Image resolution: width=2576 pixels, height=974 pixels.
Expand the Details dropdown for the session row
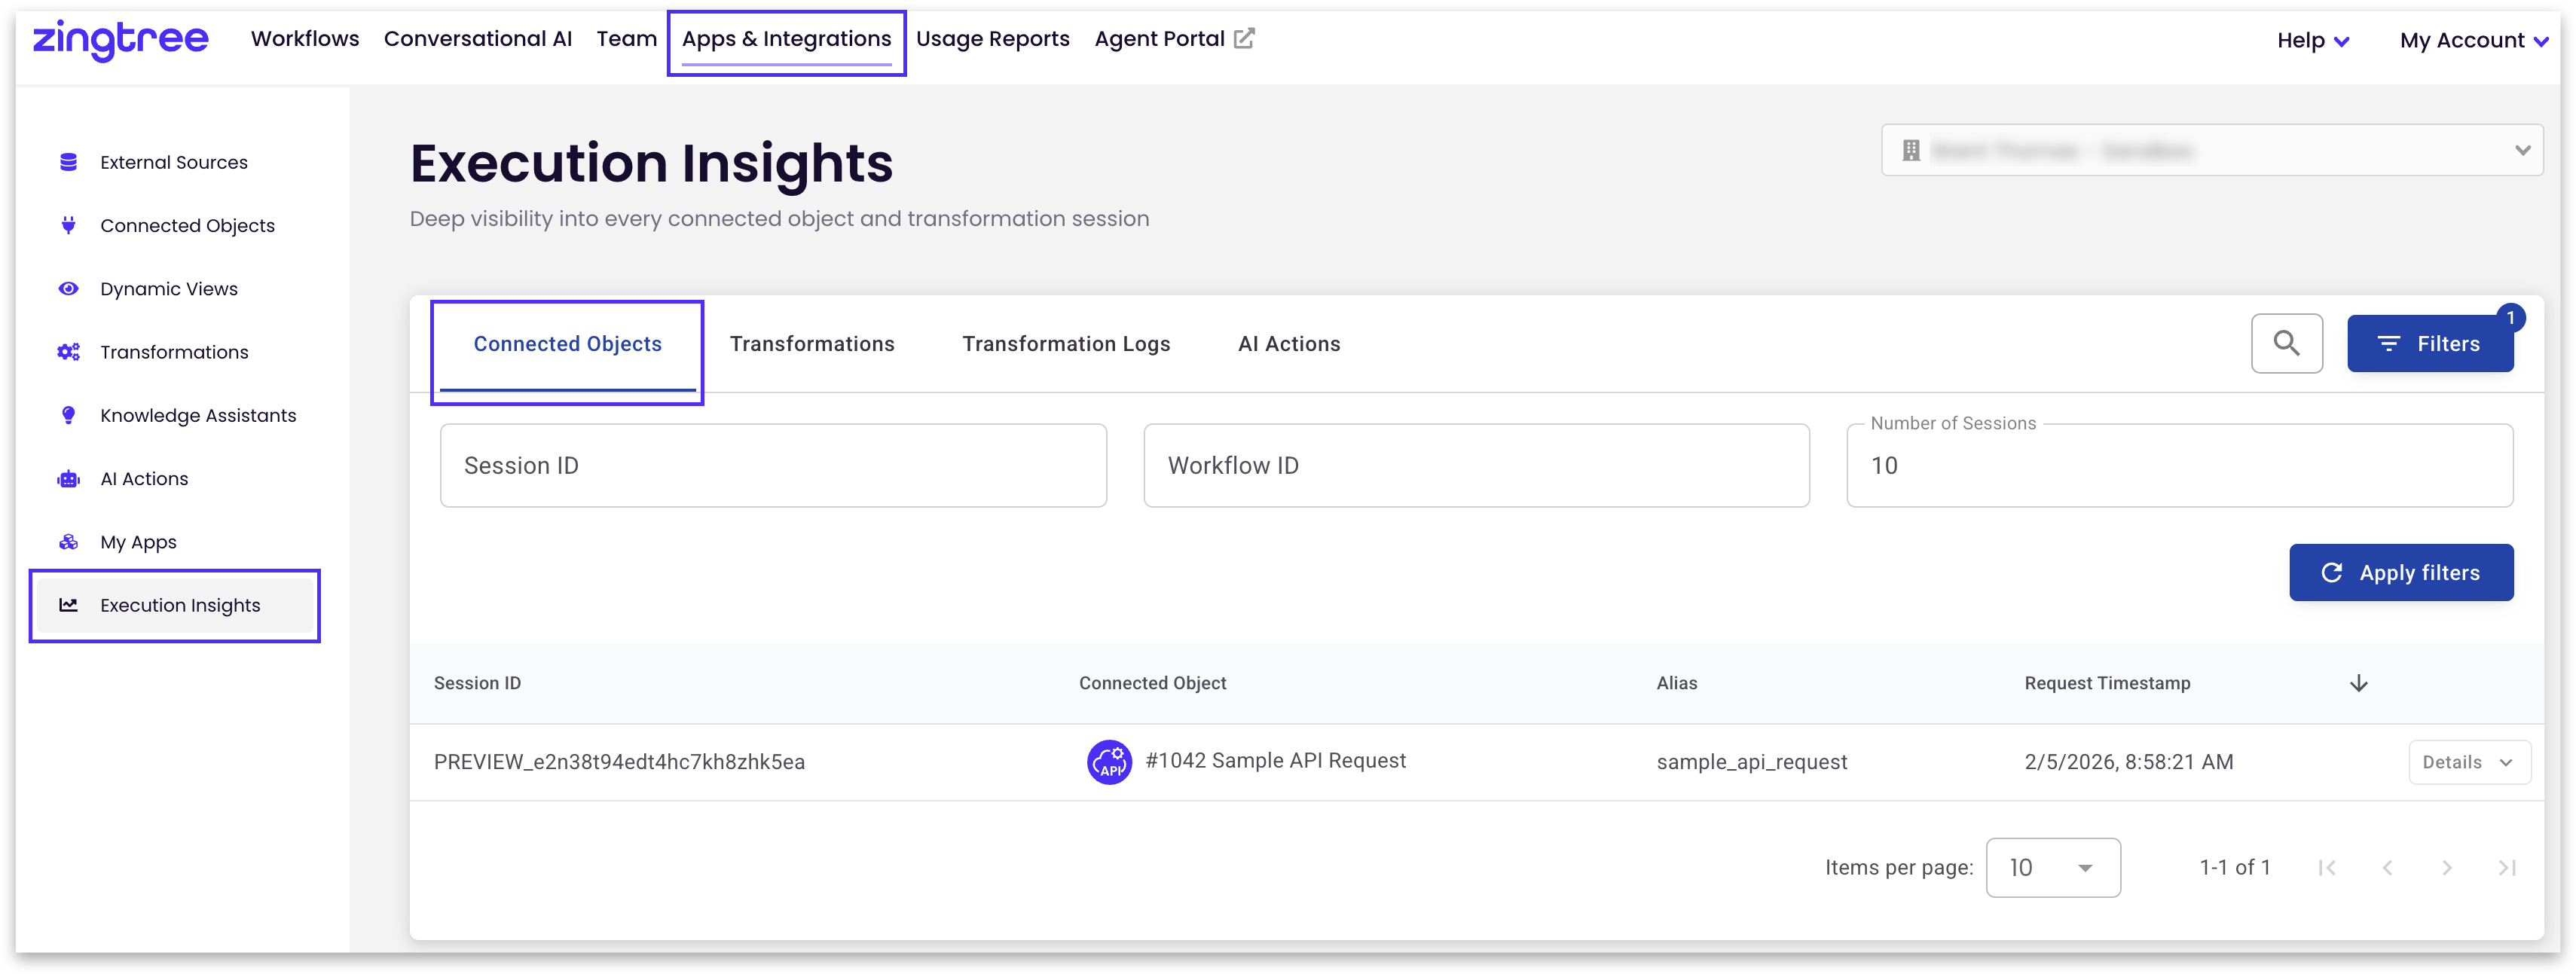pos(2468,762)
